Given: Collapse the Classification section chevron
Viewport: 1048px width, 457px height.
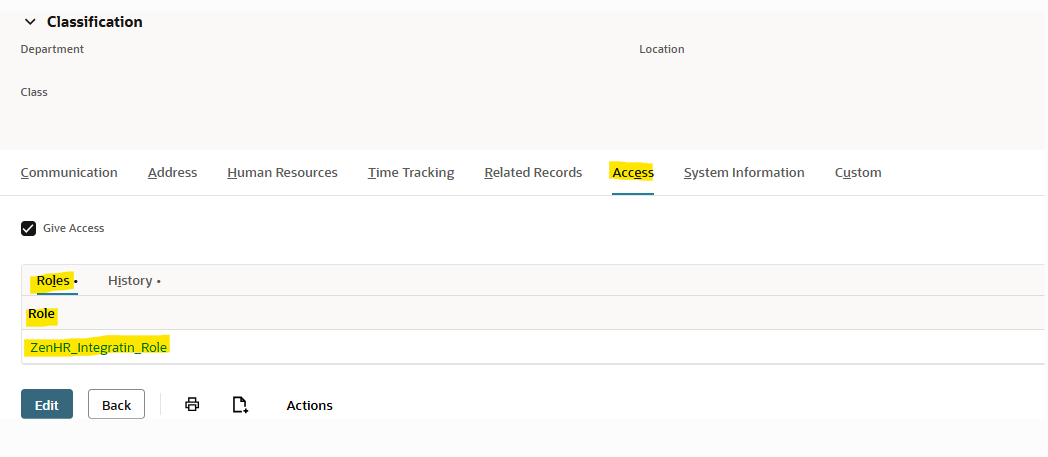Looking at the screenshot, I should [x=30, y=22].
